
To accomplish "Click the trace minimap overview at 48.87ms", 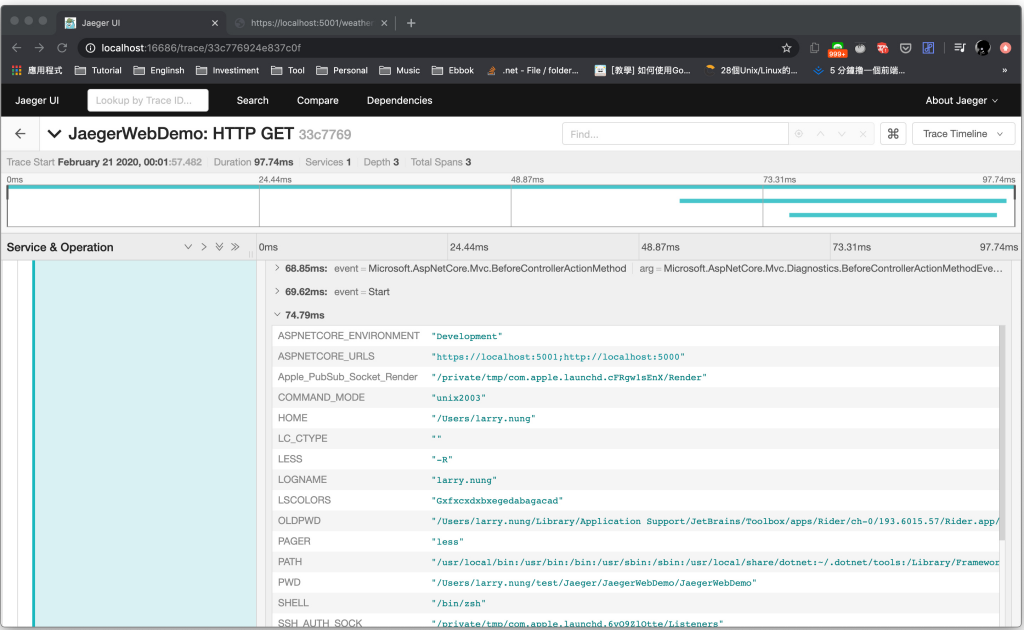I will 511,208.
